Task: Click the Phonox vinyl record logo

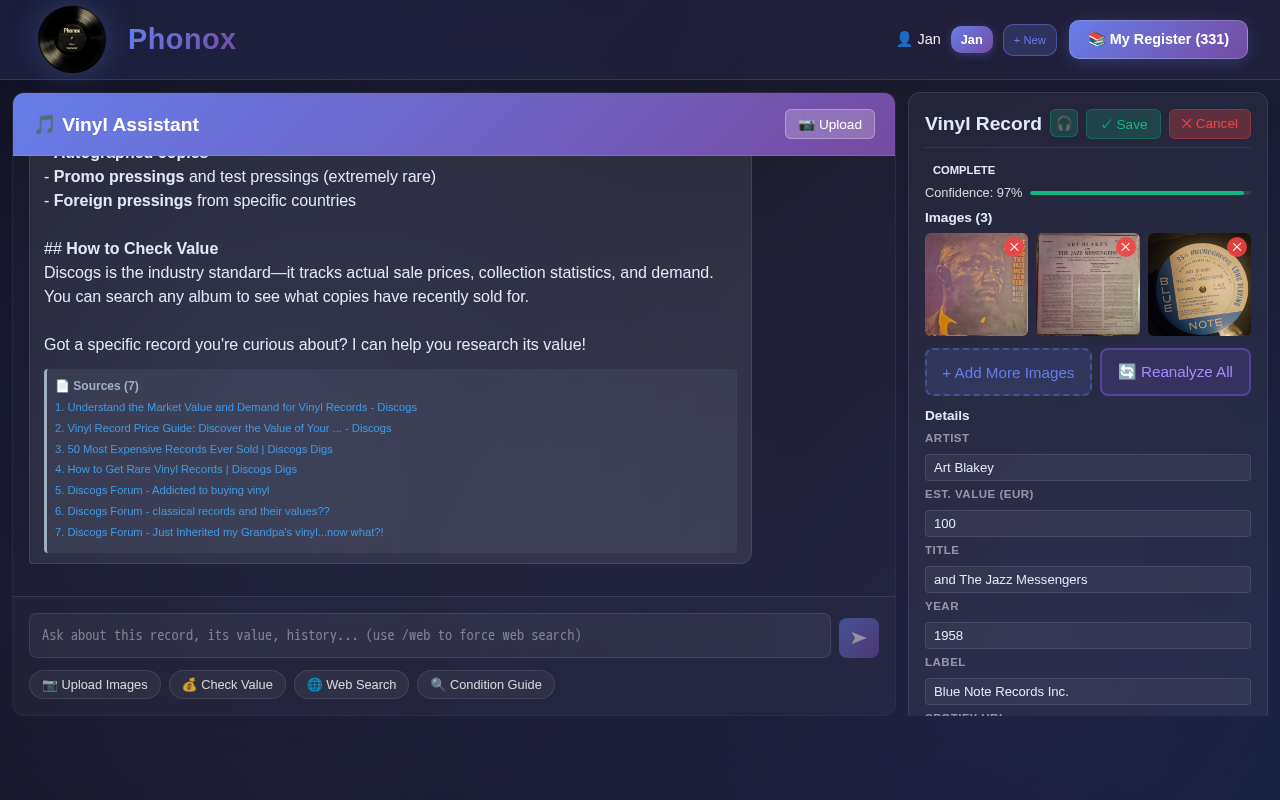Action: tap(72, 40)
